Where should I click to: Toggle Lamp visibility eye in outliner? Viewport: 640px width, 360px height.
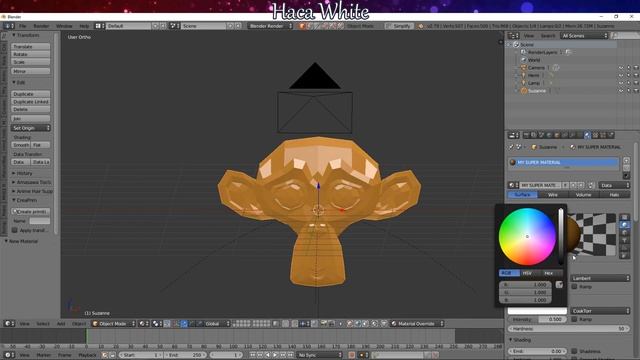tap(621, 83)
